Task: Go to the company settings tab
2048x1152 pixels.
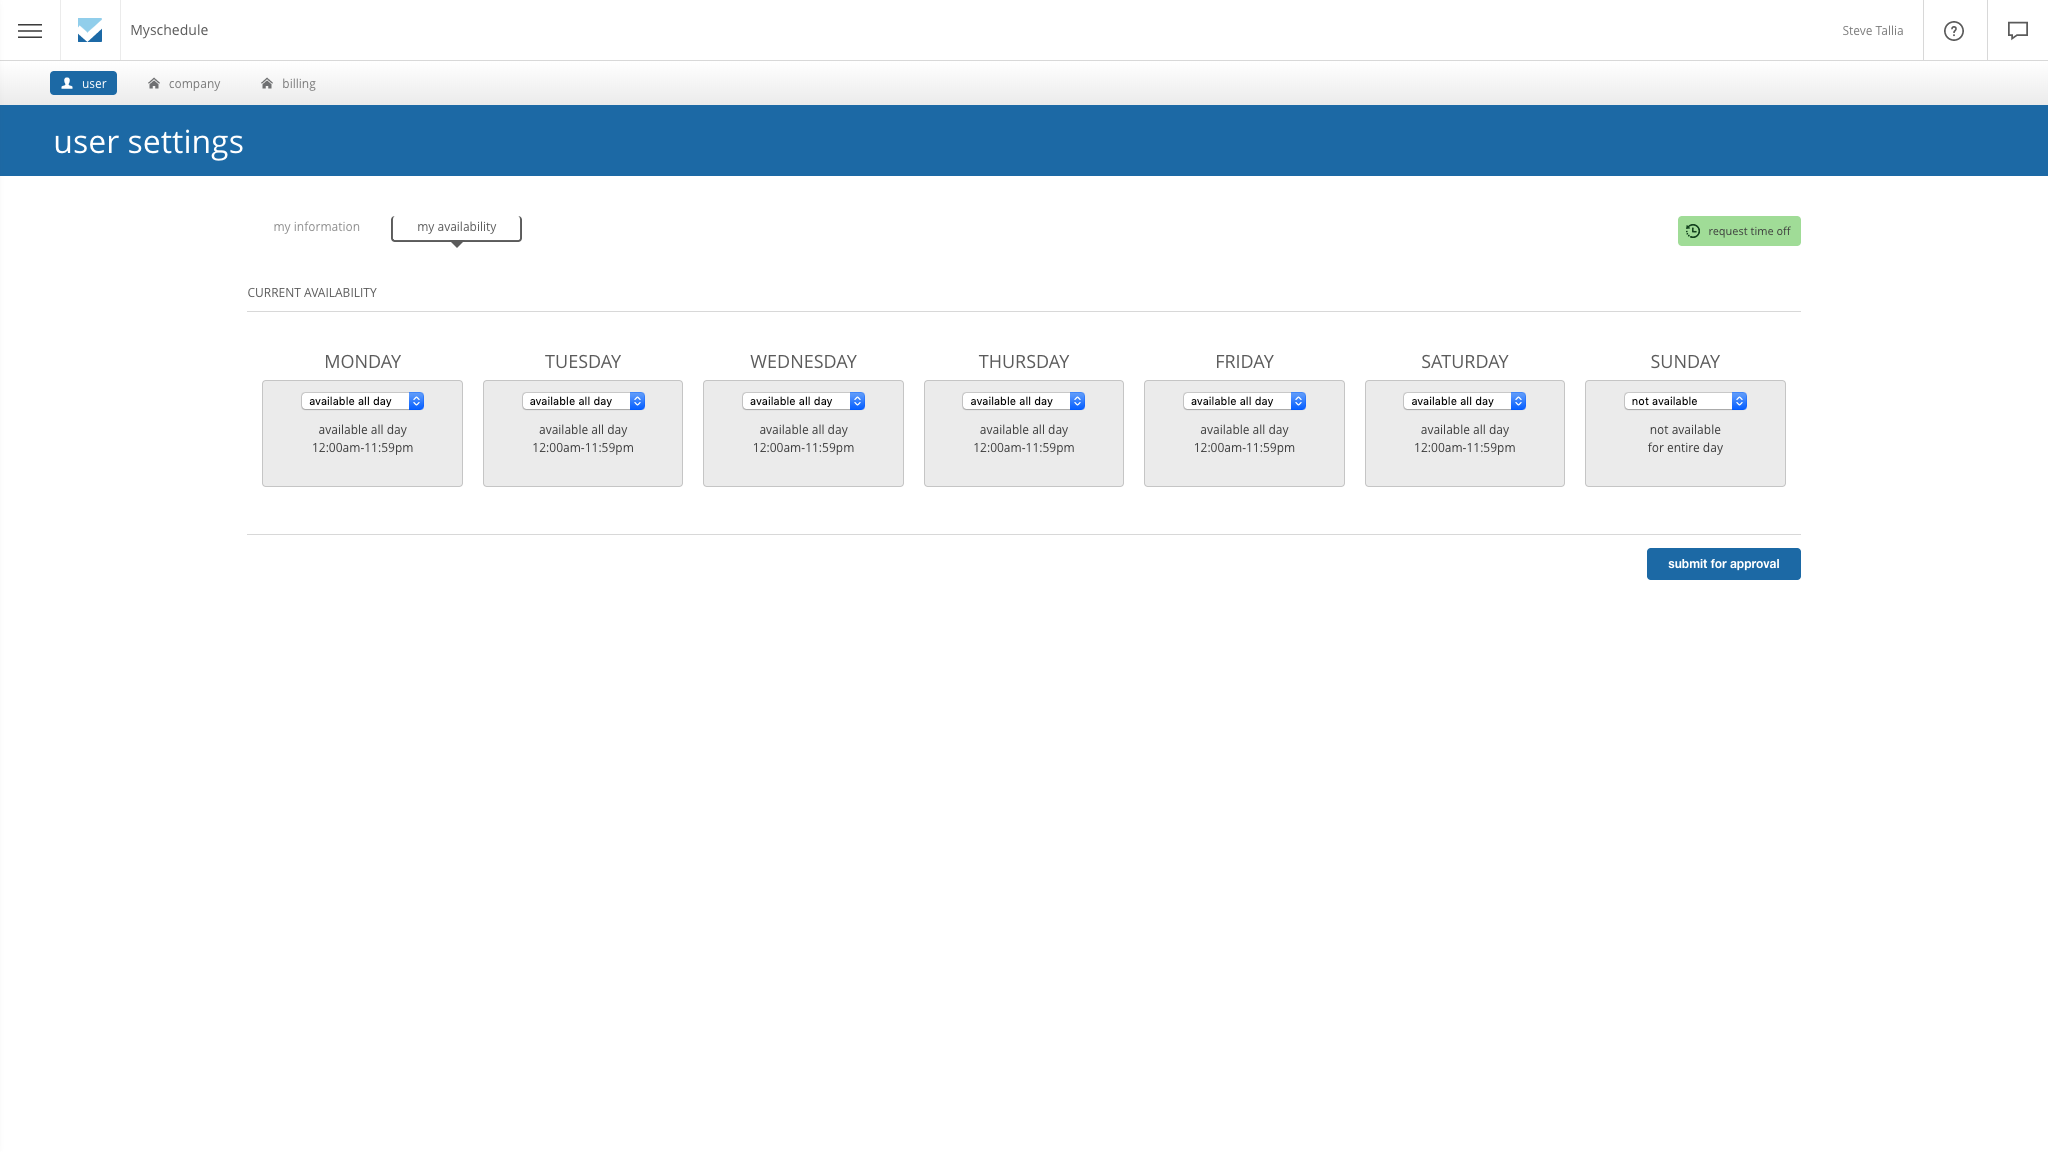Action: click(x=194, y=84)
